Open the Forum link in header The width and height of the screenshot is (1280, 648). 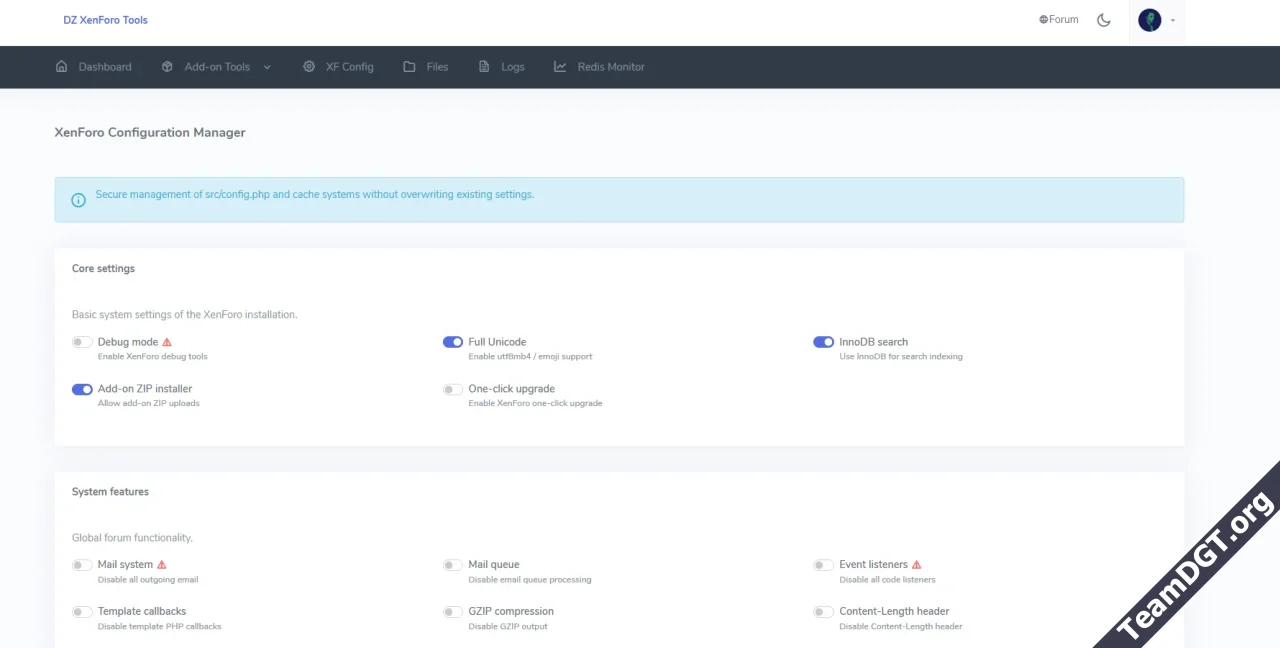pyautogui.click(x=1059, y=20)
